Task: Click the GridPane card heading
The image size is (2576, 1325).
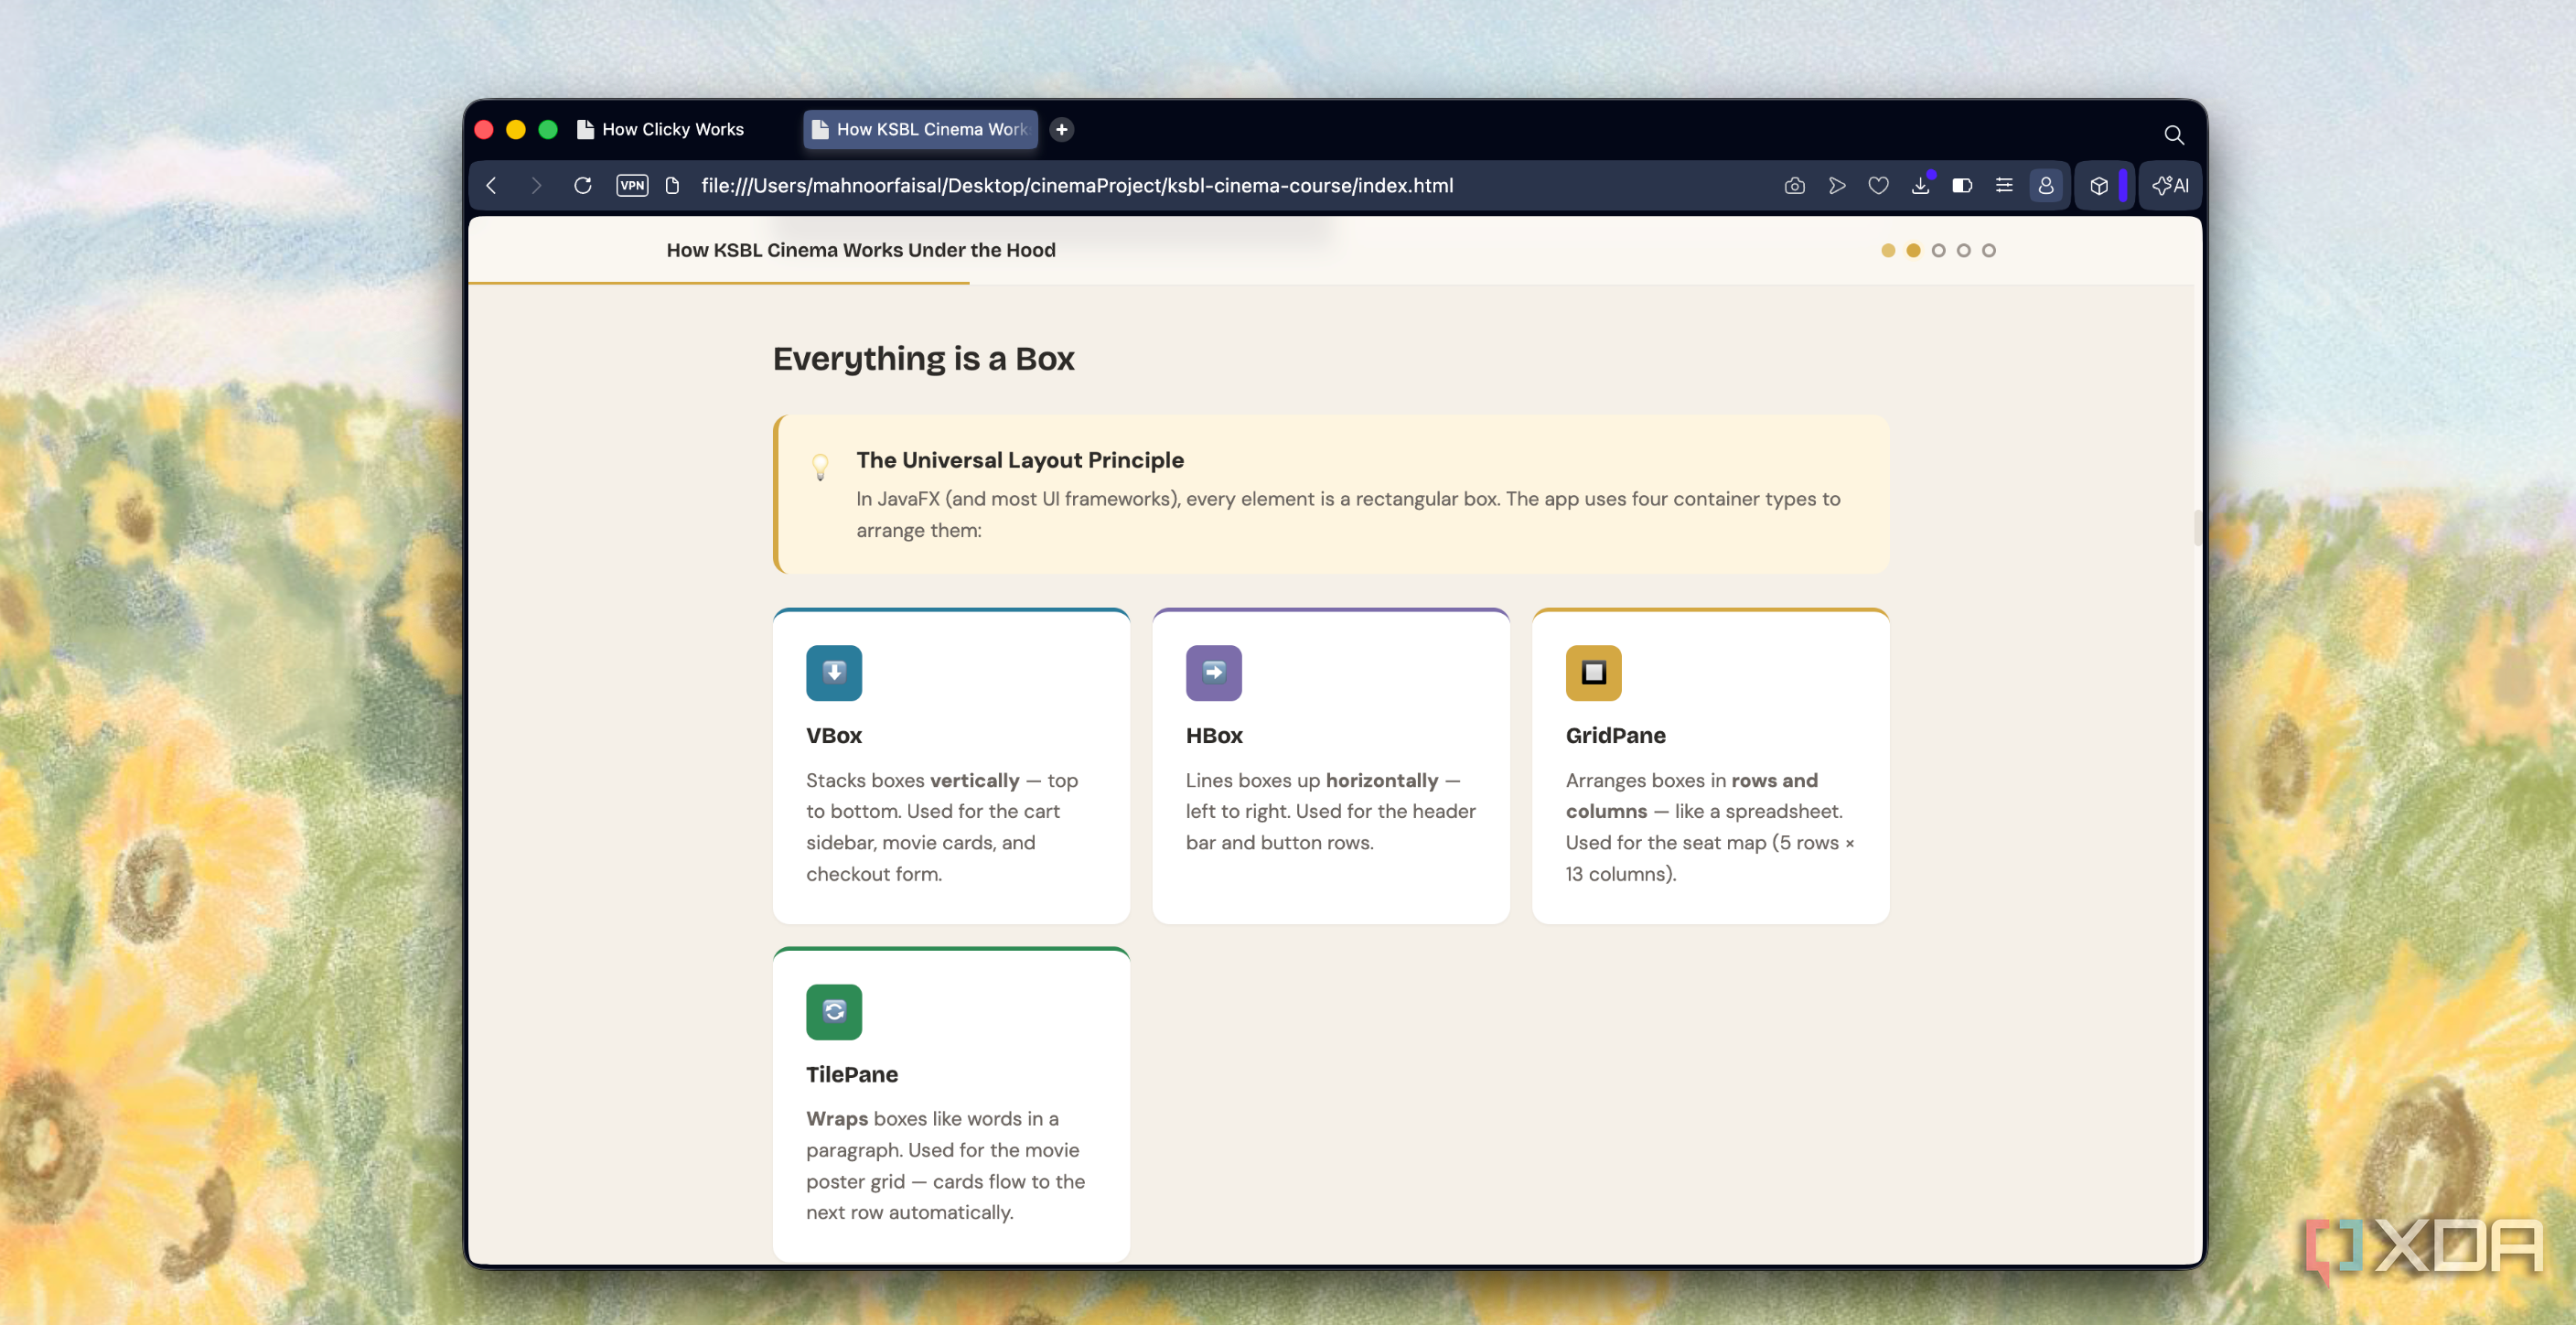Action: (1615, 735)
